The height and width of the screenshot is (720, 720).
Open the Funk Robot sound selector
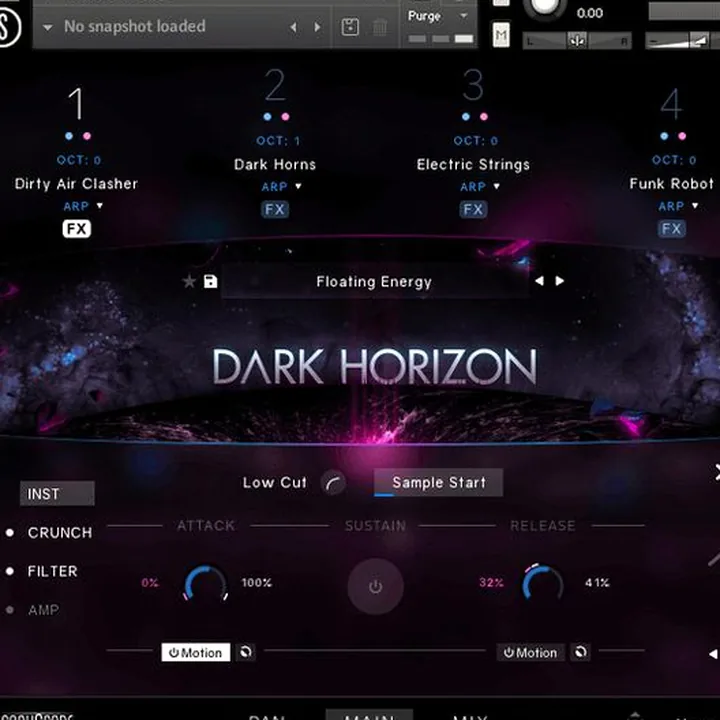pos(671,184)
